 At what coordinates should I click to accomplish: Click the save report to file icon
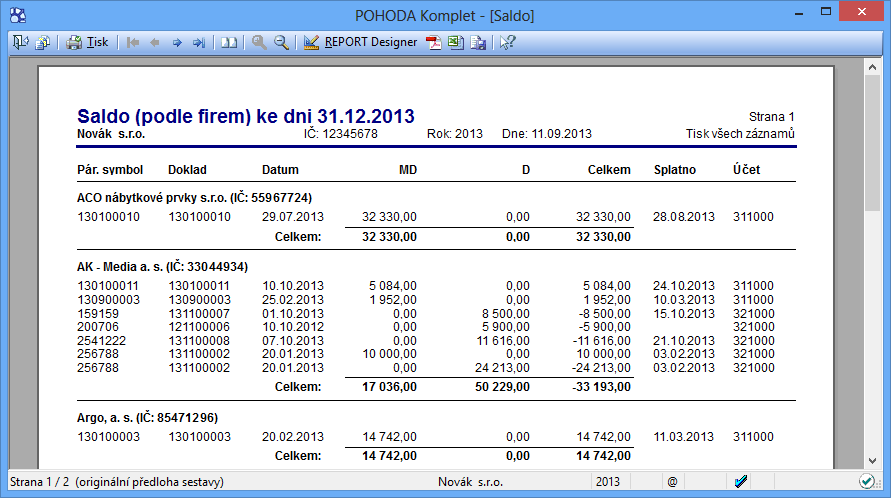(x=478, y=42)
